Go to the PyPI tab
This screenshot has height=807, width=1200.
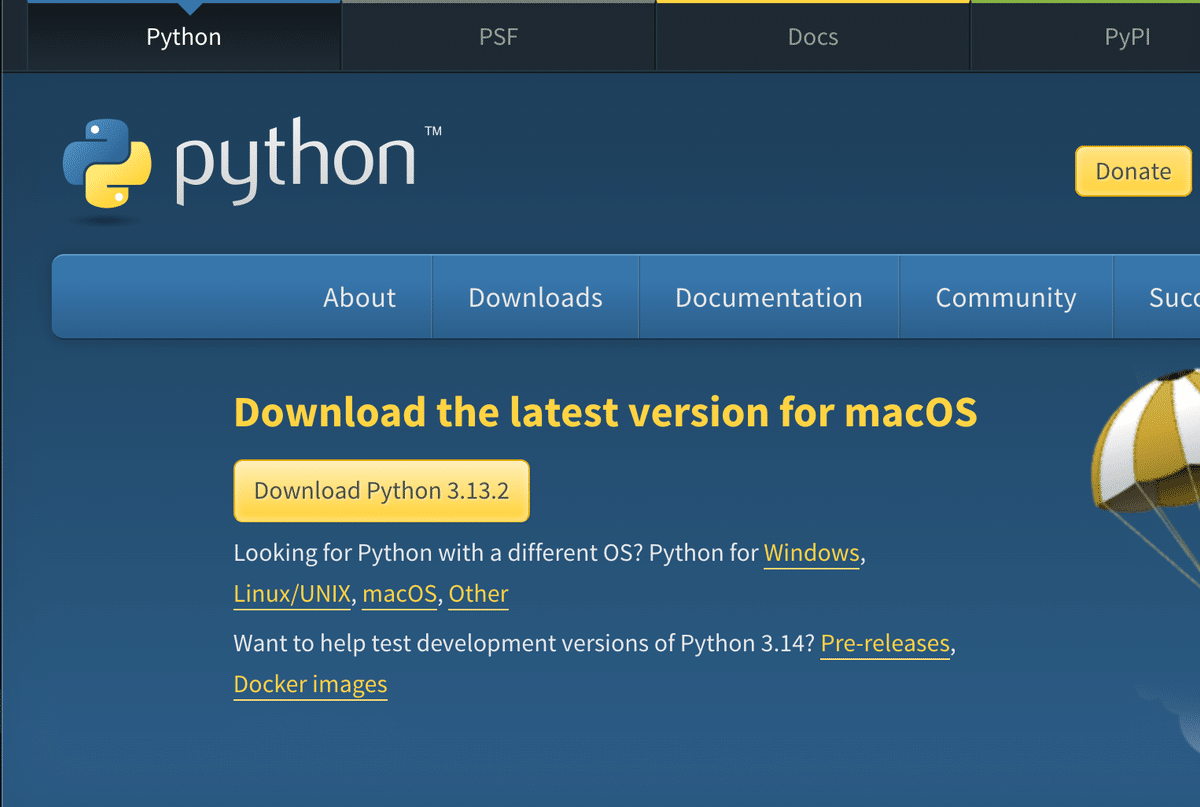coord(1127,38)
